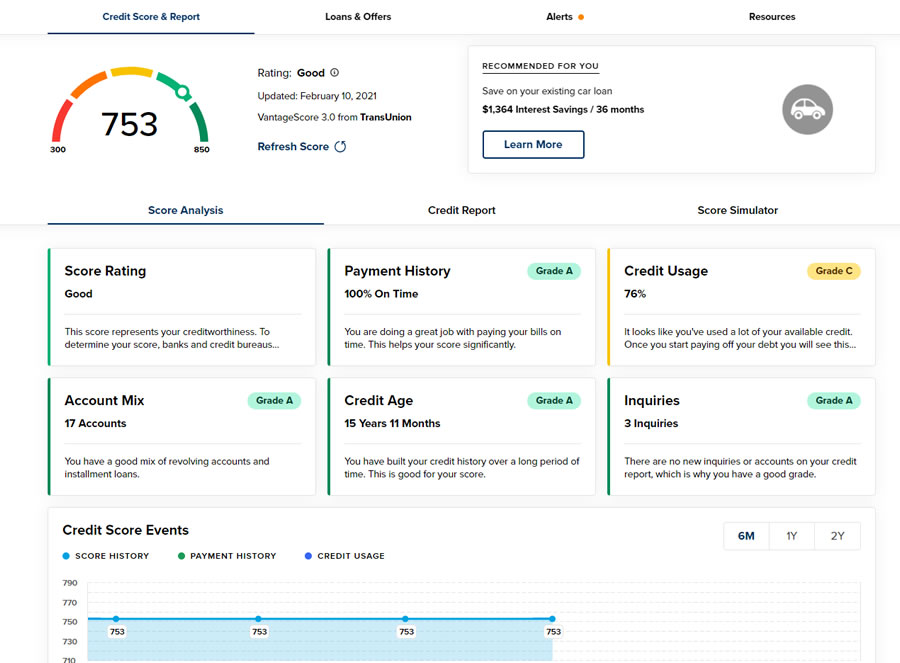Toggle the Score History legend
This screenshot has height=663, width=900.
click(x=105, y=555)
